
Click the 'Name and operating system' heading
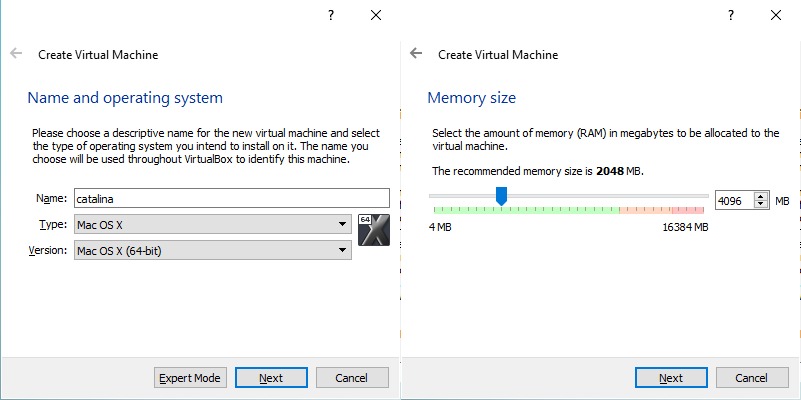(x=125, y=98)
